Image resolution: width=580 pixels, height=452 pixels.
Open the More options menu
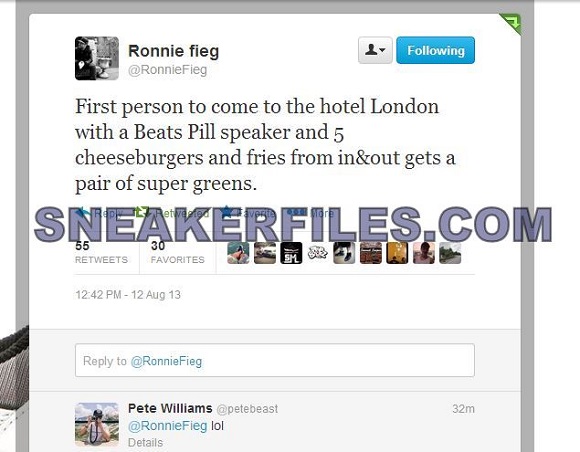297,212
